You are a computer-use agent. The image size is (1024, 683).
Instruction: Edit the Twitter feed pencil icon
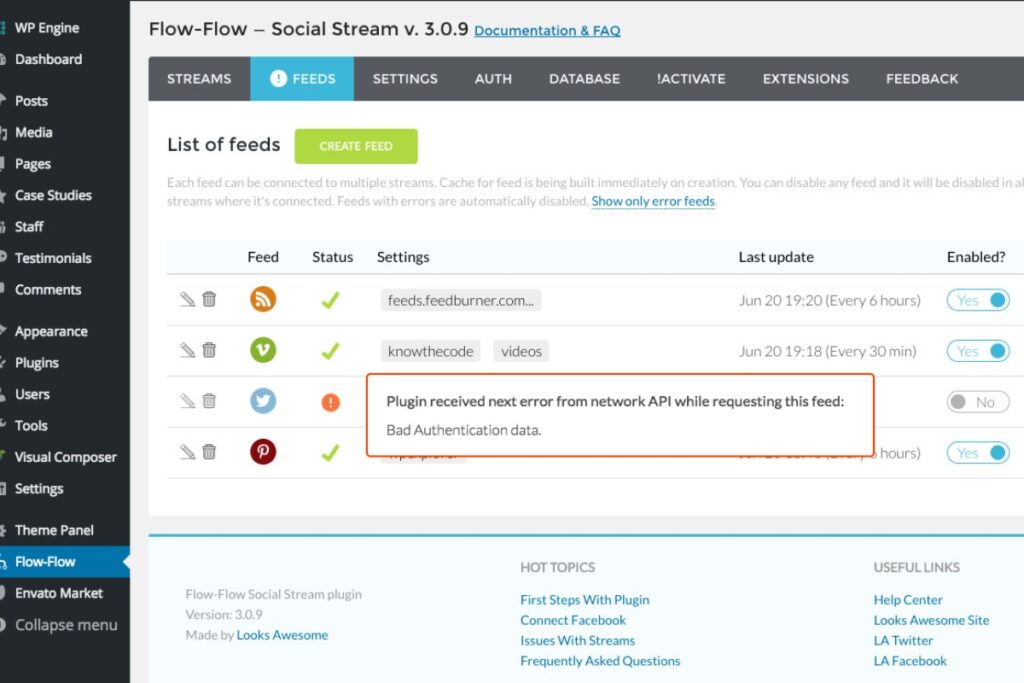[187, 401]
